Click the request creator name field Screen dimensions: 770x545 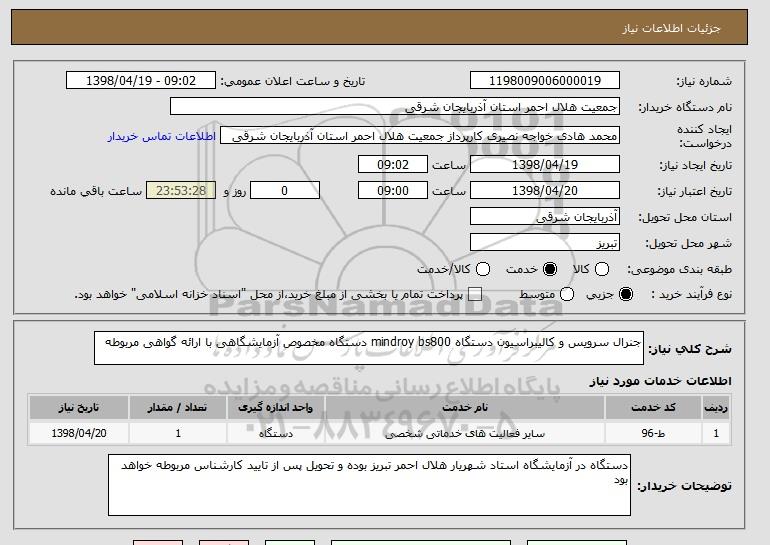420,136
